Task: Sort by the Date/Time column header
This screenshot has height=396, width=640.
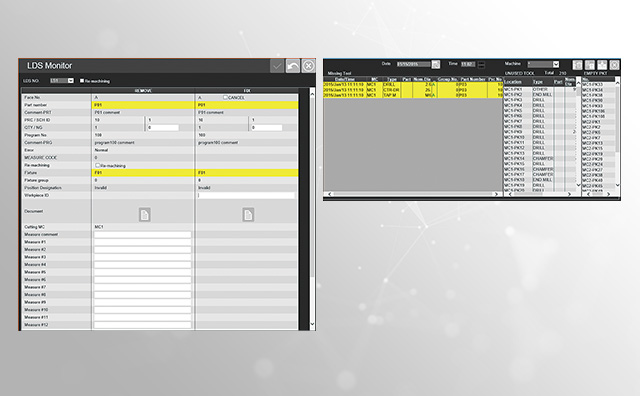Action: pyautogui.click(x=345, y=79)
